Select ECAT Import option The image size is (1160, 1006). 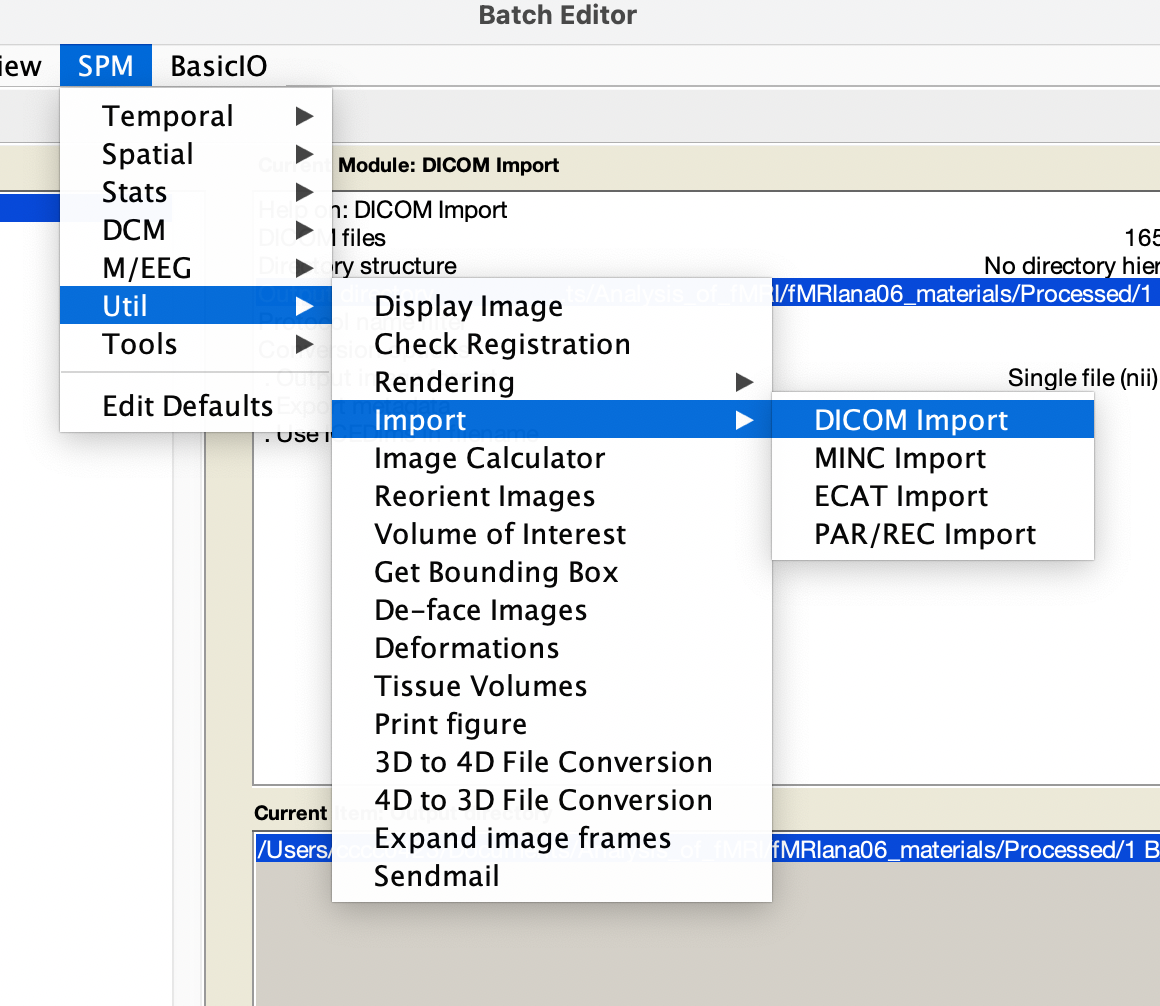901,496
